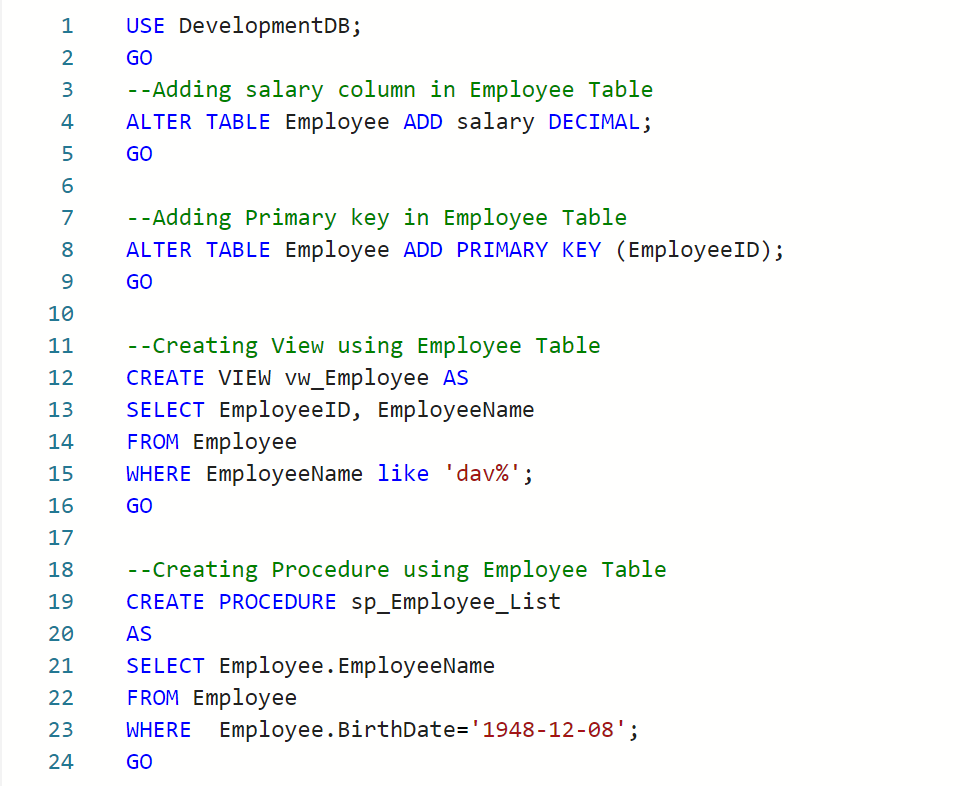The height and width of the screenshot is (786, 960).
Task: Click line number 24 in the gutter
Action: 61,762
